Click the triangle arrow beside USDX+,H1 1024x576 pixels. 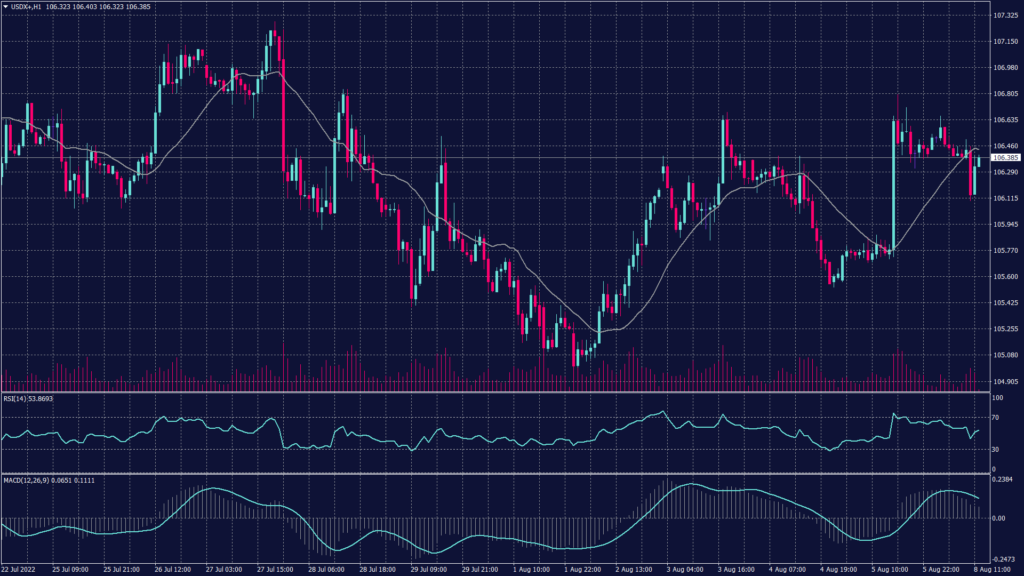[x=5, y=7]
